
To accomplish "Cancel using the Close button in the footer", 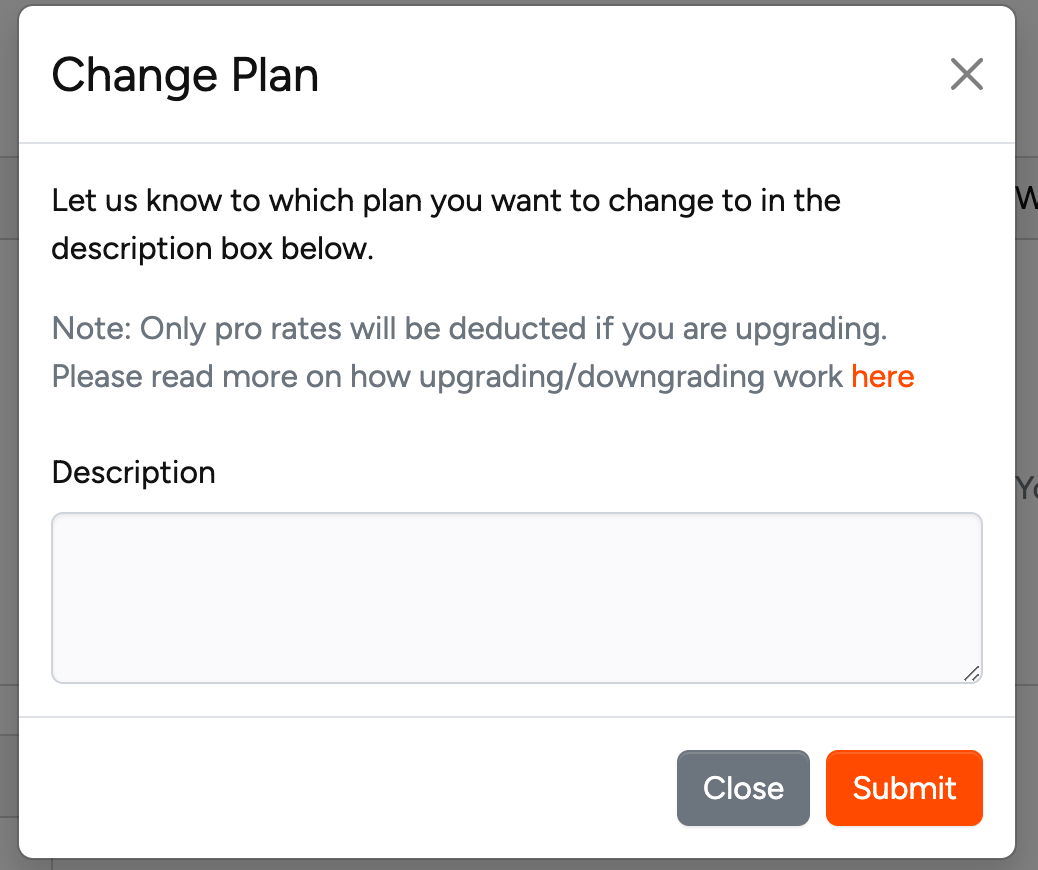I will (742, 788).
